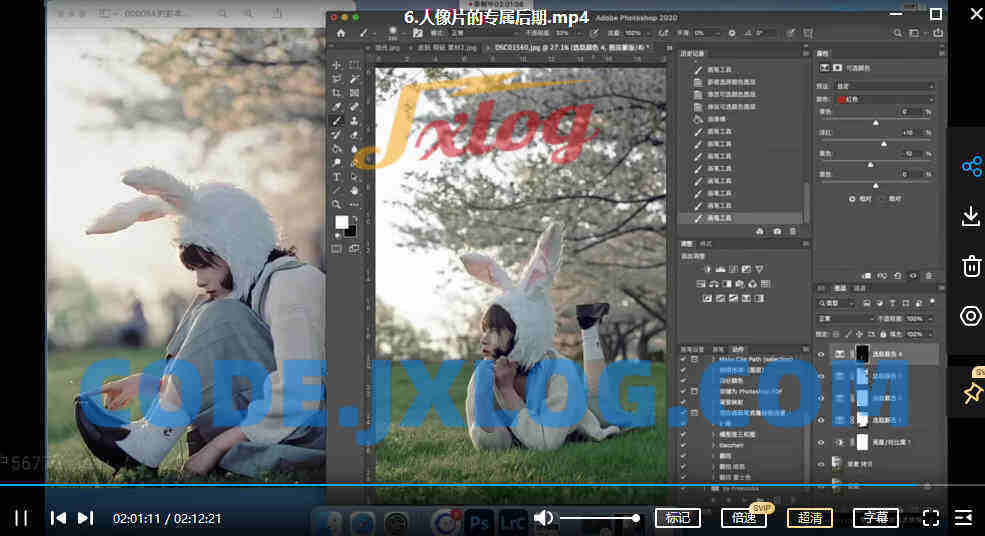985x536 pixels.
Task: Delete the video with the trash icon
Action: 971,266
